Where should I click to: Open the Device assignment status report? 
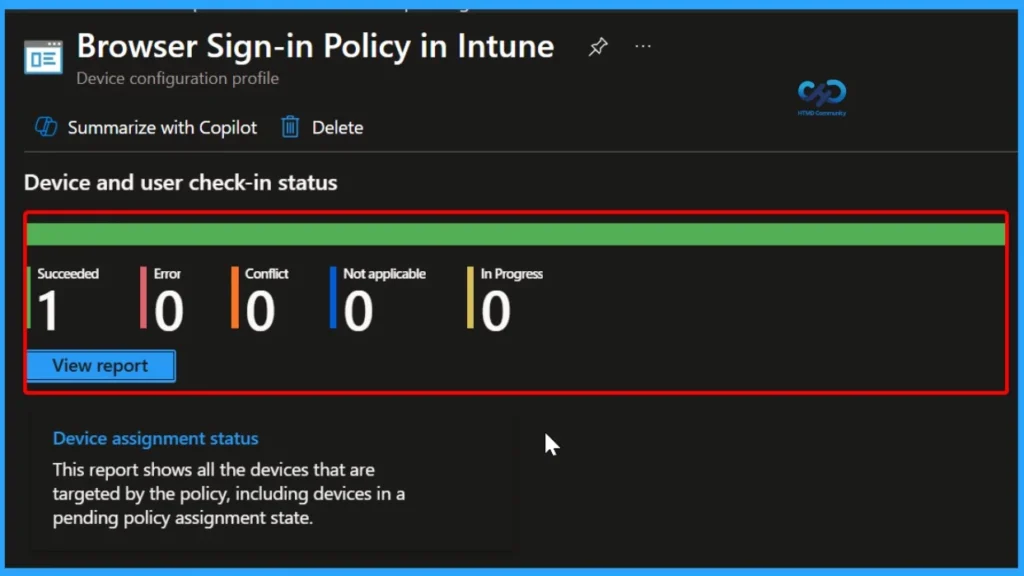tap(155, 438)
